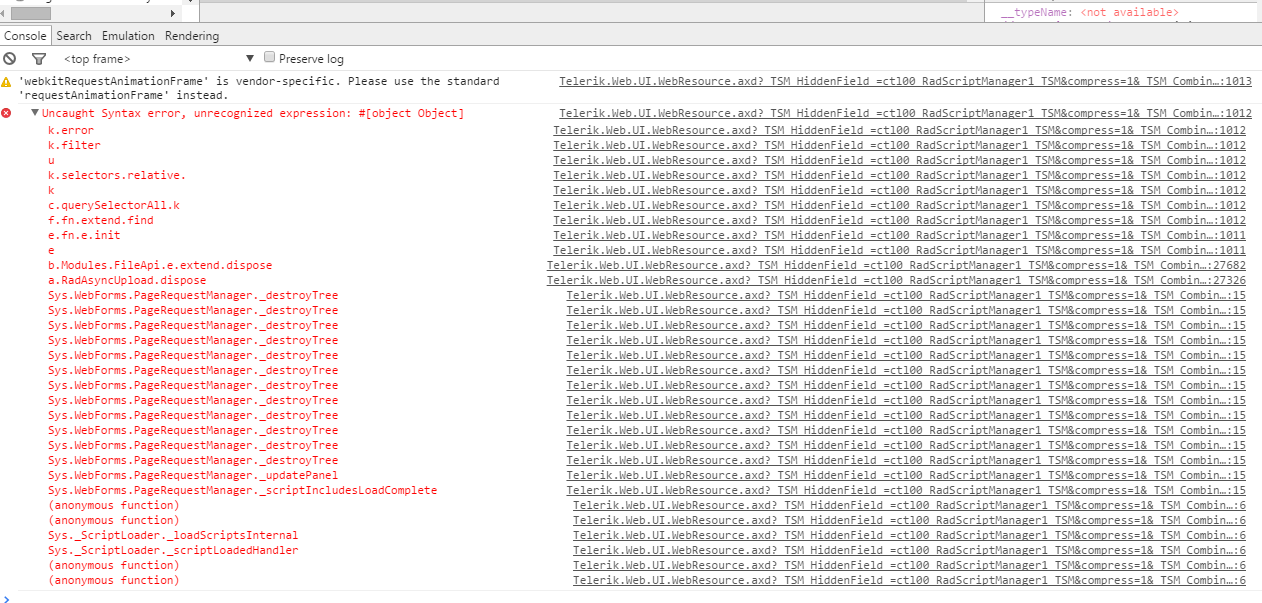This screenshot has width=1262, height=603.
Task: Select the webkitRequestAnimationFrame warning message text
Action: click(259, 88)
